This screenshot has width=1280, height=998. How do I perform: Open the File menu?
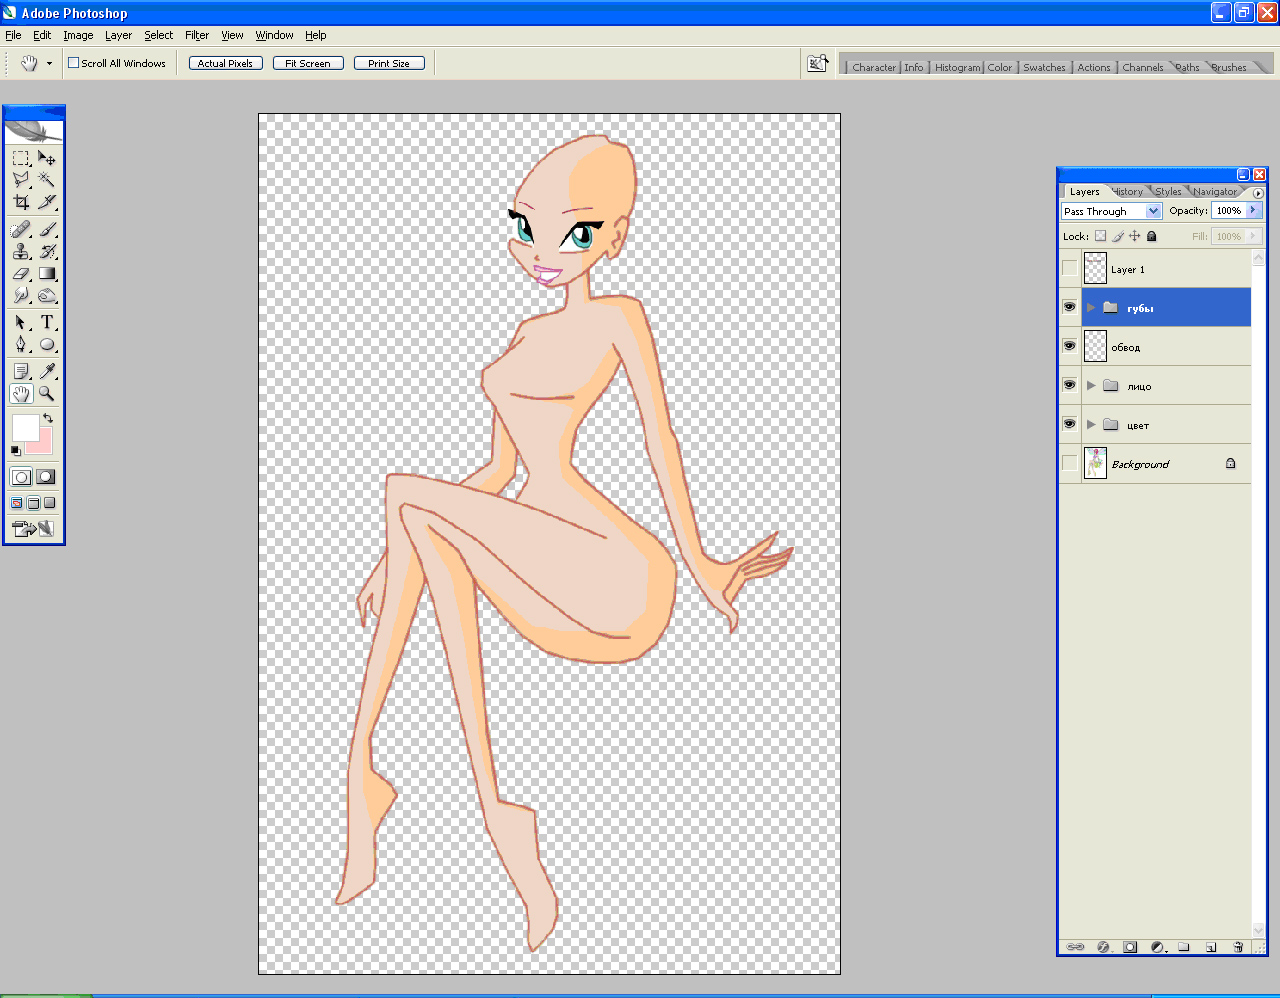[x=13, y=35]
